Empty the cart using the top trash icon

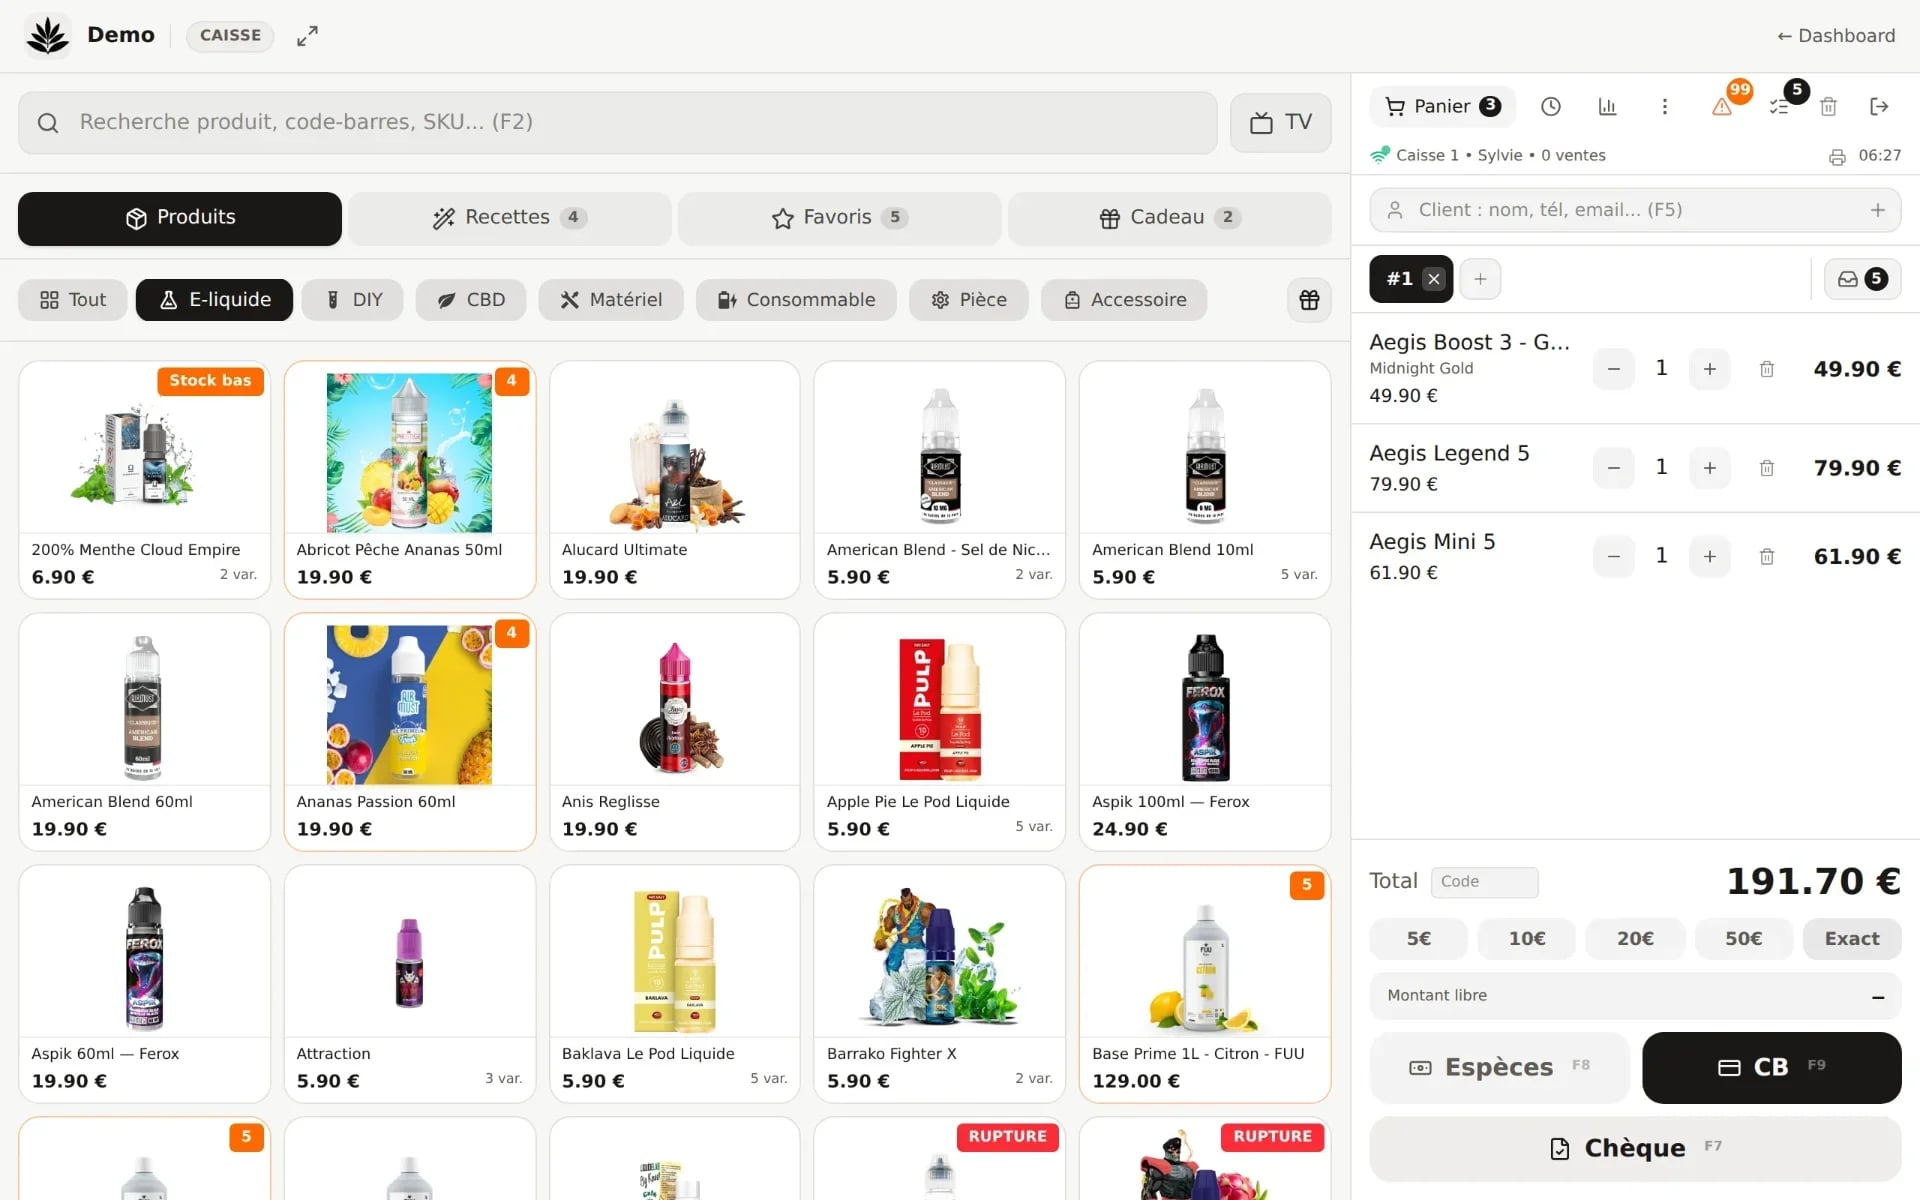(1828, 107)
